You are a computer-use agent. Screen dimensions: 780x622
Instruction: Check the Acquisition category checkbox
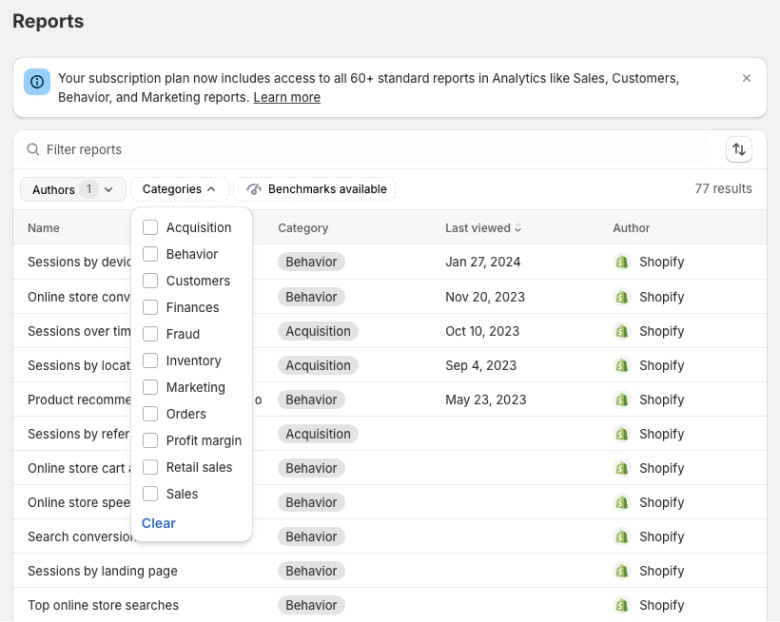(150, 228)
